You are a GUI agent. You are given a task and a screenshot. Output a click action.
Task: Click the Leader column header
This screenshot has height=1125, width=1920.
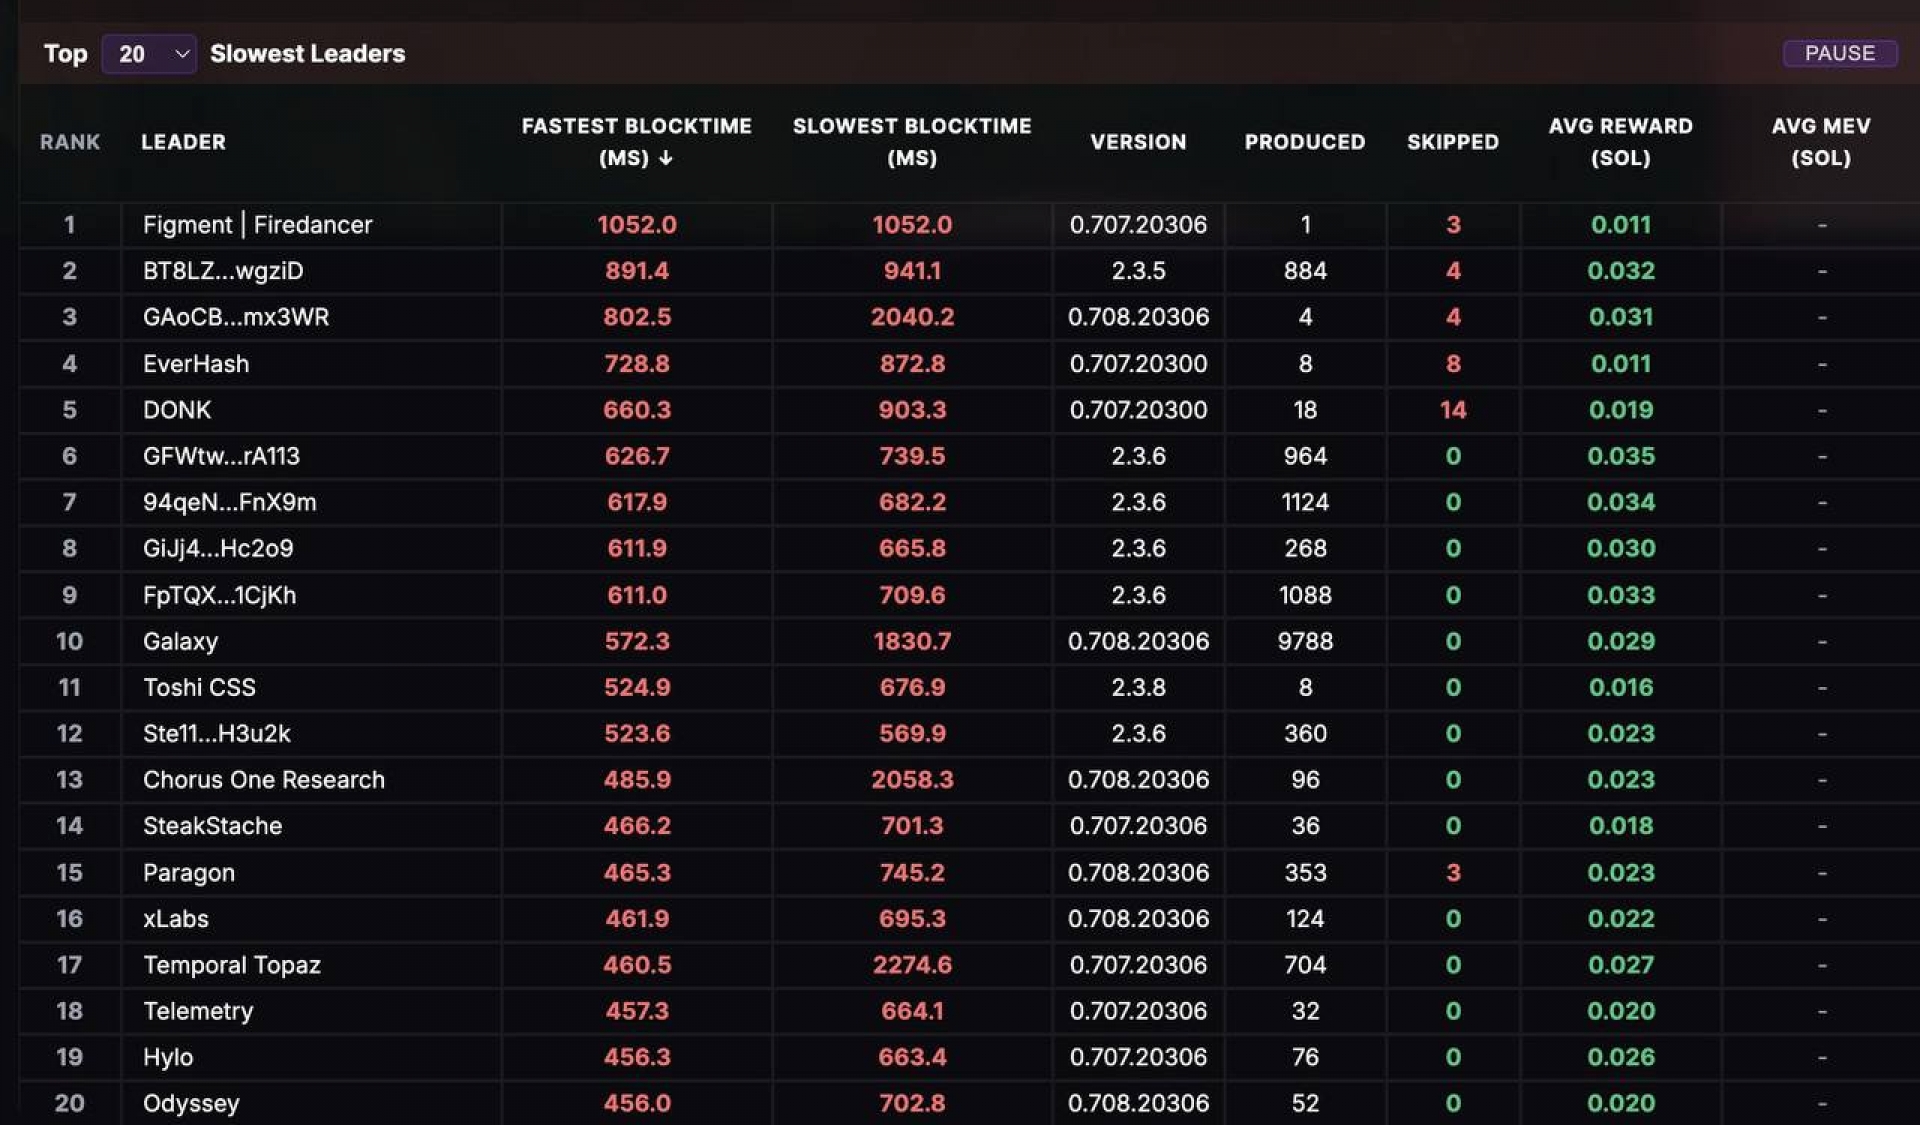tap(183, 142)
